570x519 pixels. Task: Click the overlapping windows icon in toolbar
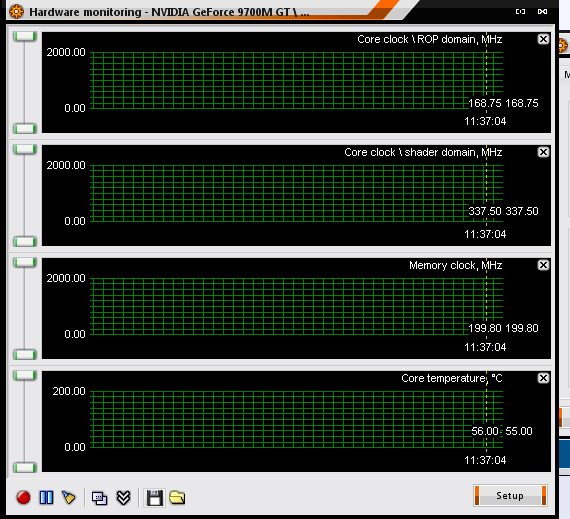99,498
